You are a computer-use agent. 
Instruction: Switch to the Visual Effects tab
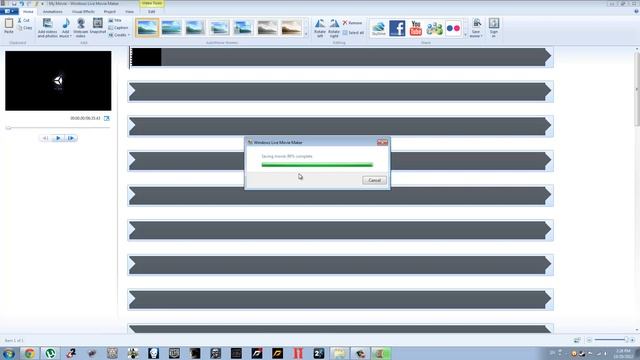tap(83, 11)
